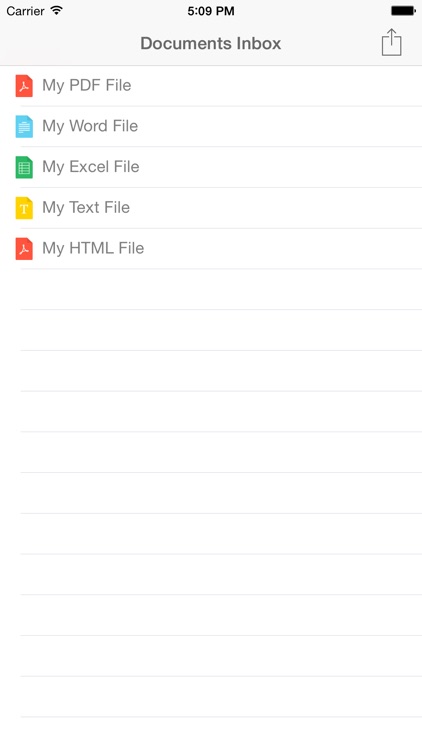Select the My Excel File label
The height and width of the screenshot is (750, 422).
click(x=91, y=167)
